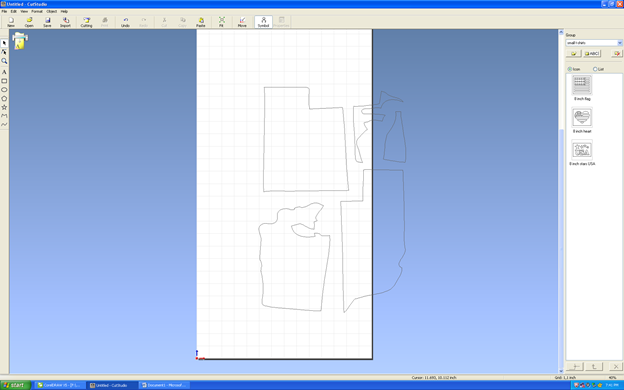Select the zoom magnifier tool
The height and width of the screenshot is (390, 624).
[4, 61]
